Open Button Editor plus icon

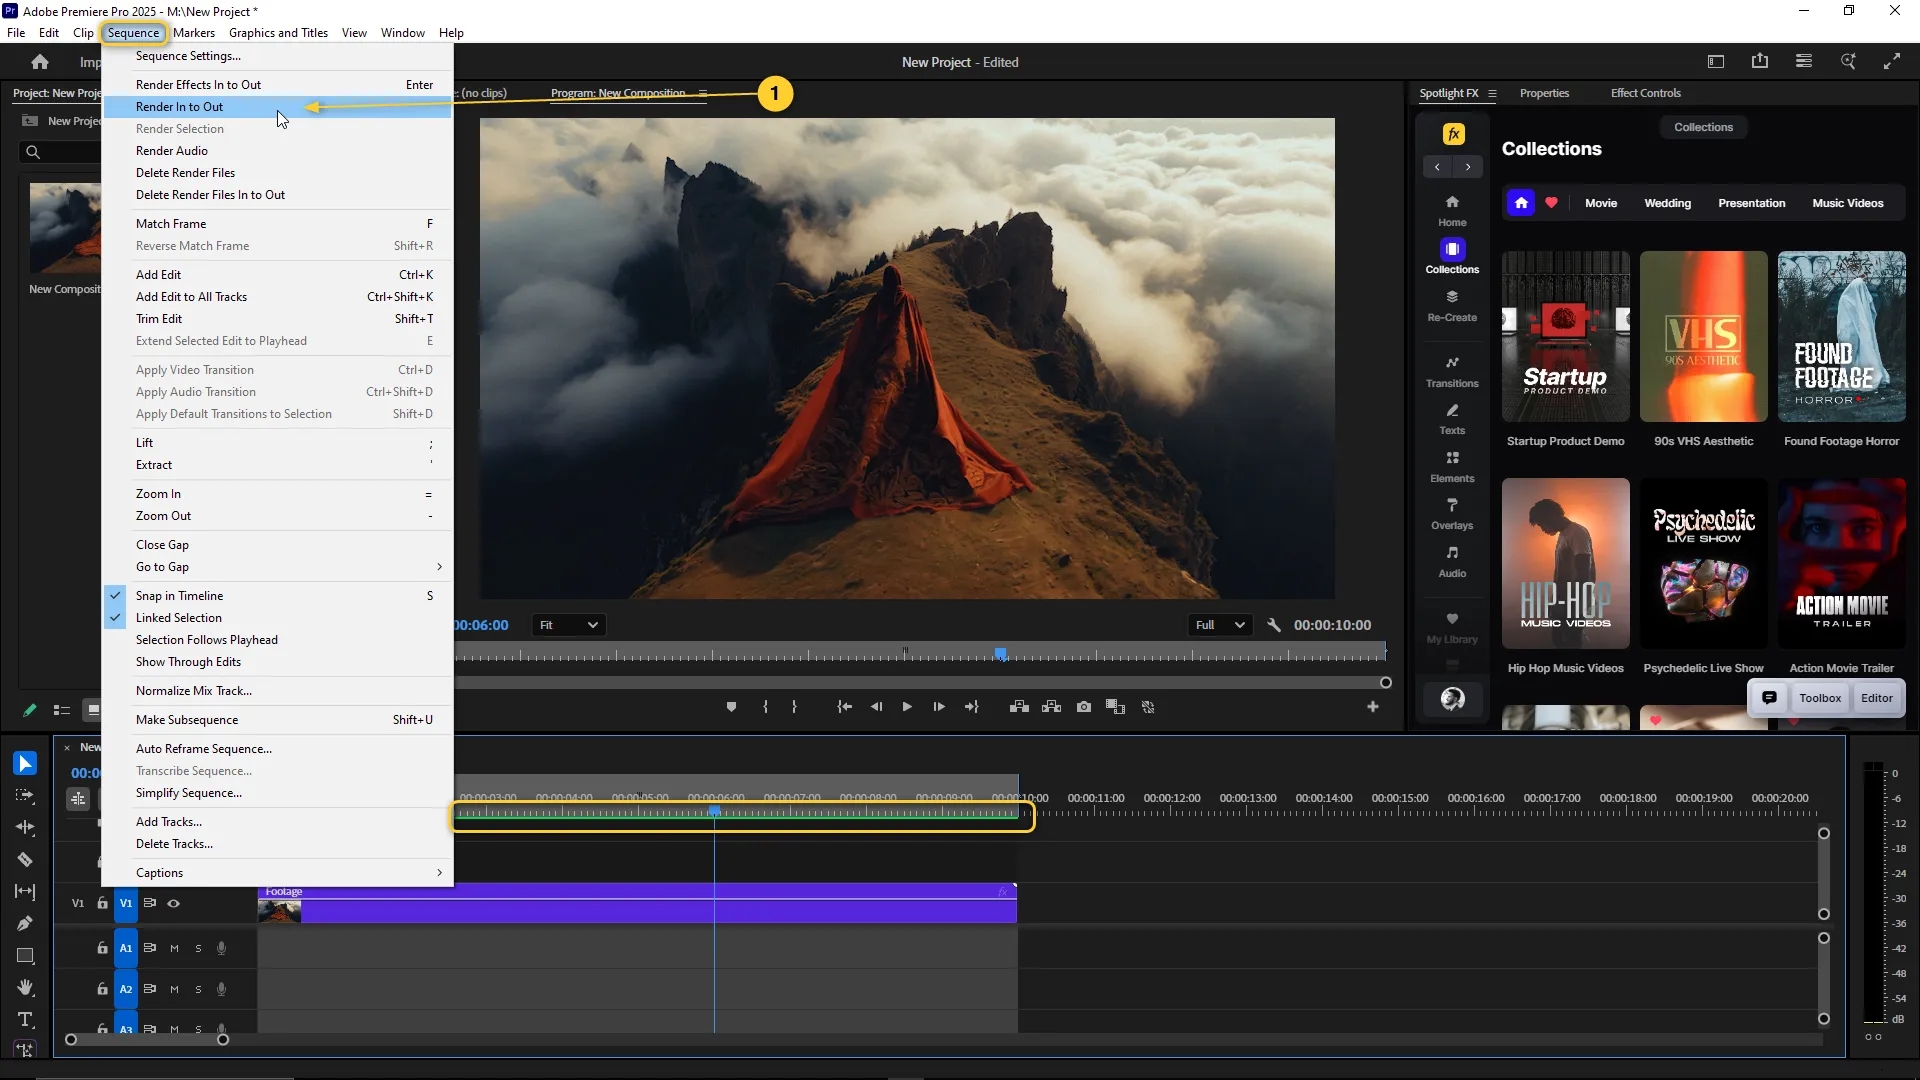pos(1373,707)
